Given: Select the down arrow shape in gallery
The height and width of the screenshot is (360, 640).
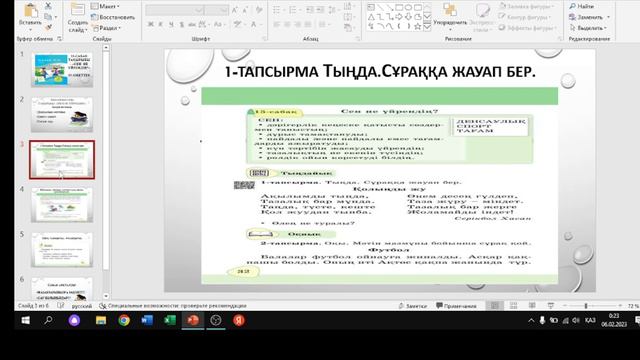Looking at the screenshot, I should [408, 17].
